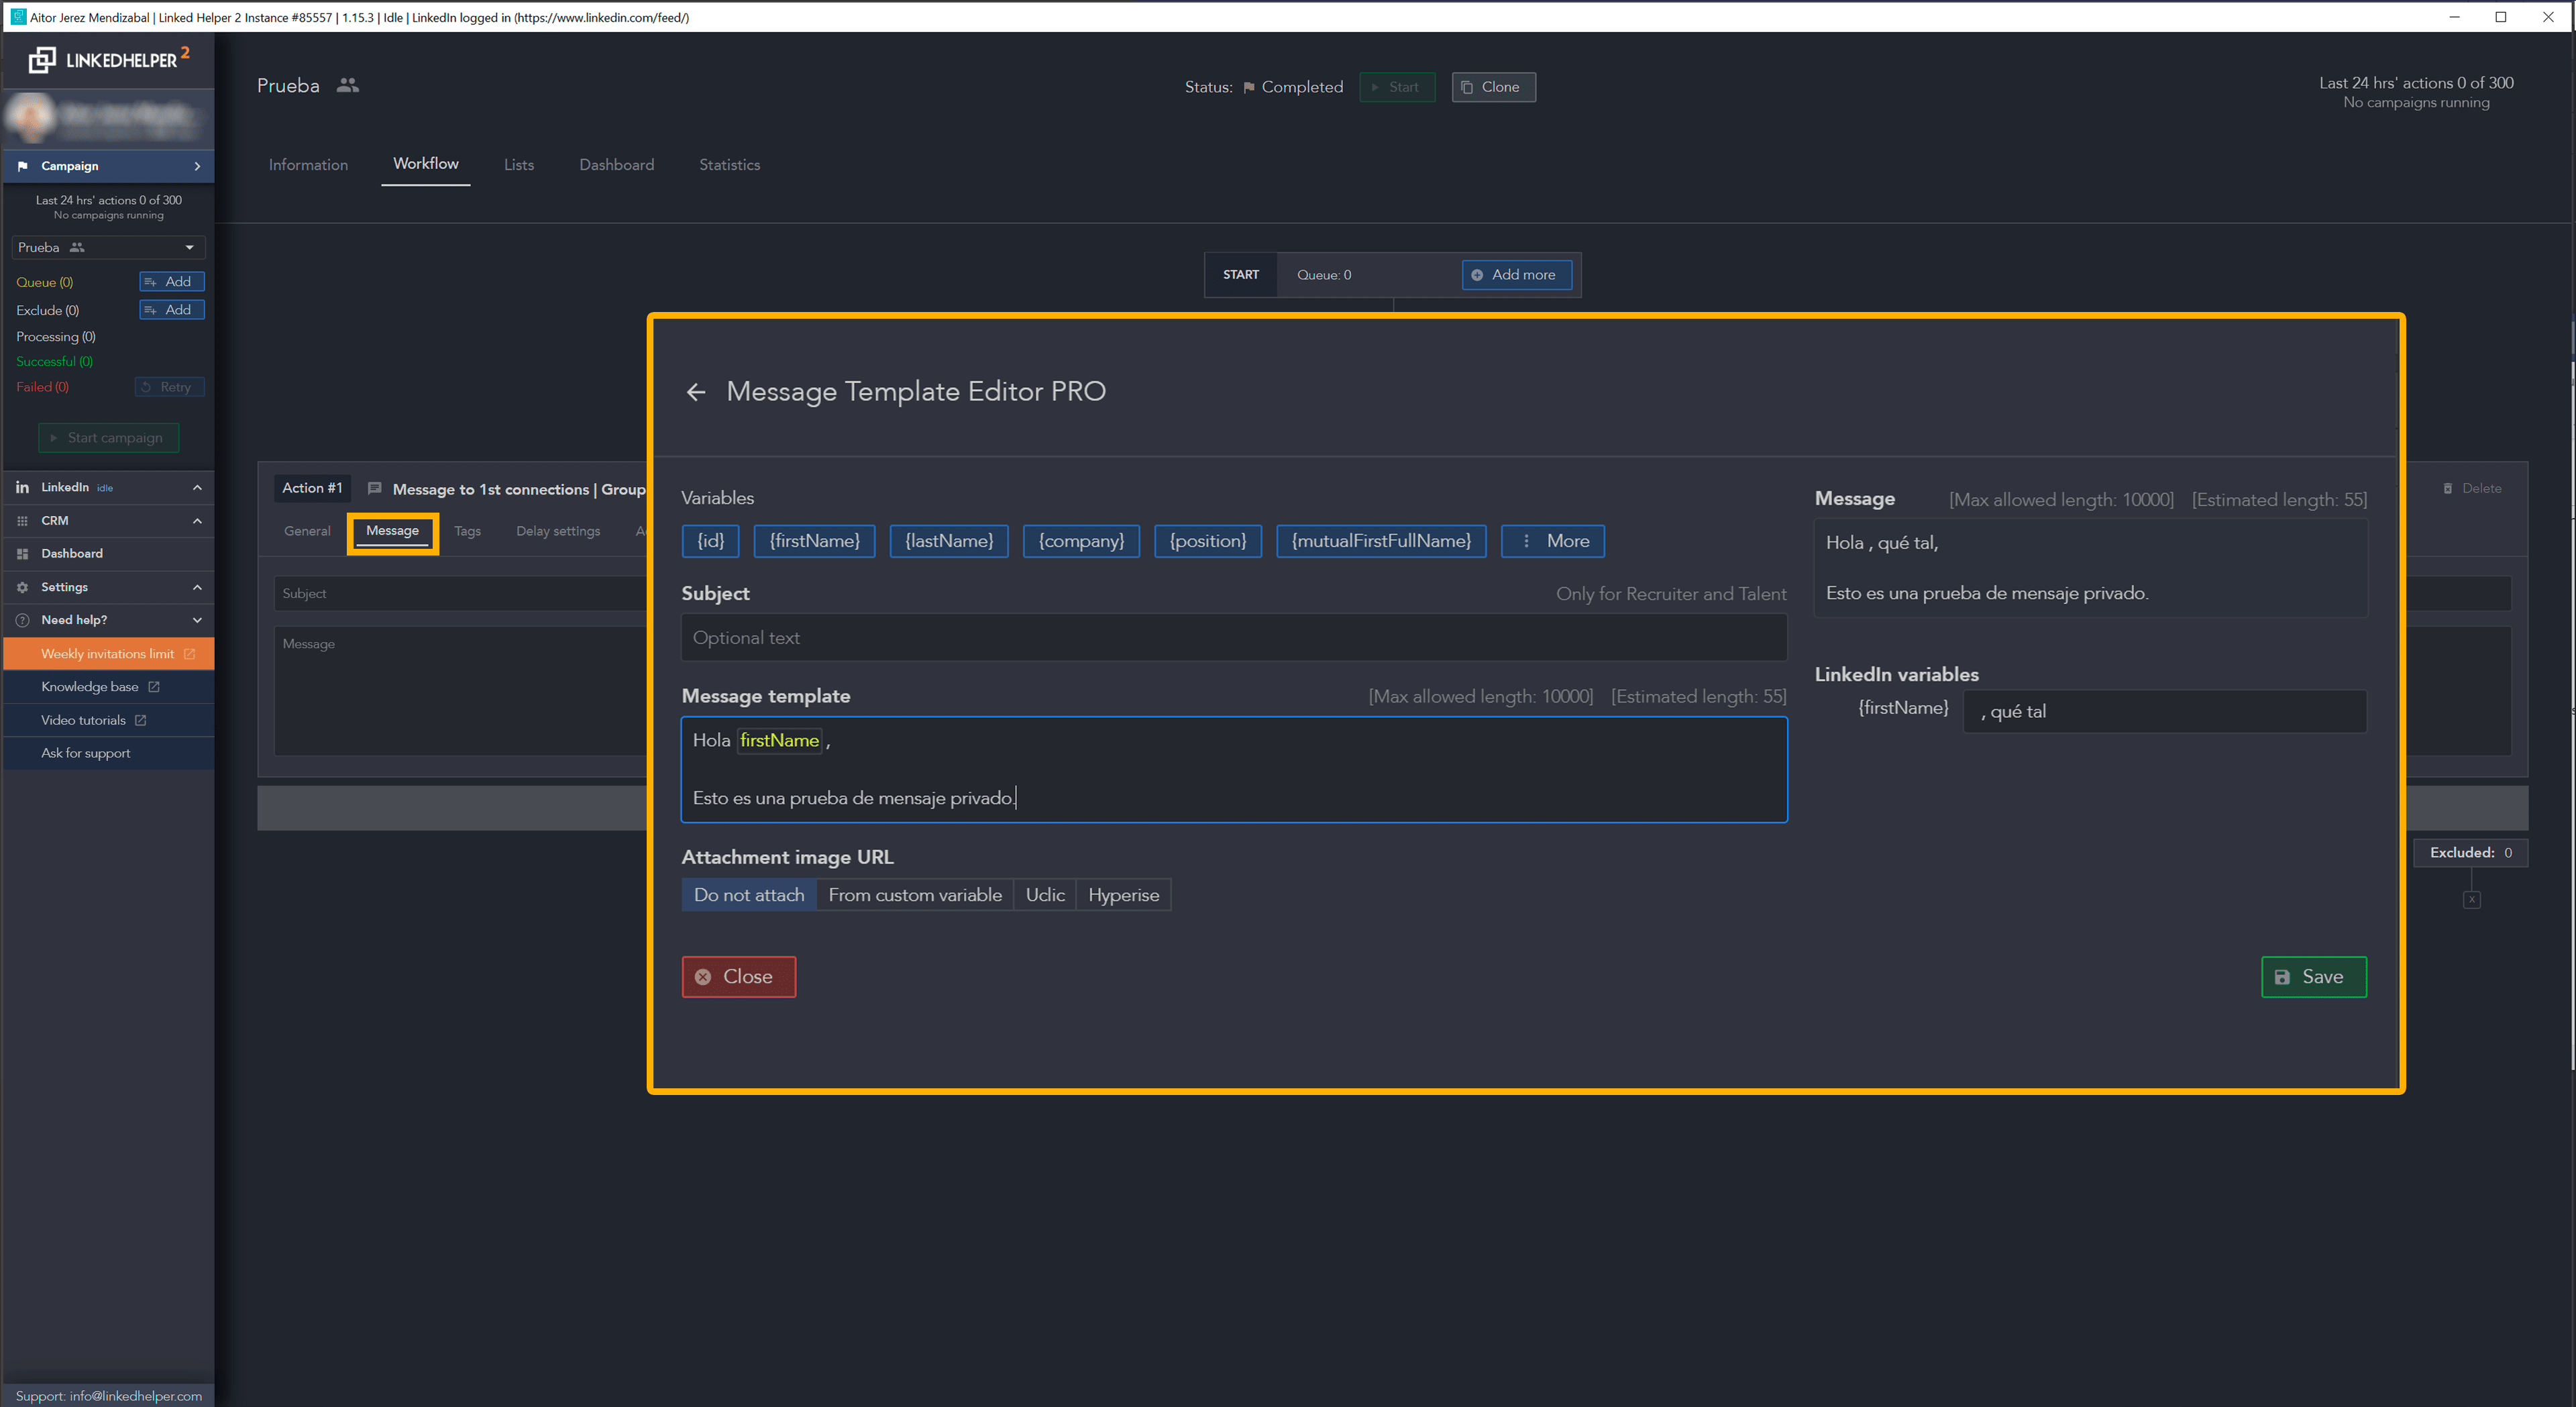Expand the Need help? section chevron

(197, 620)
